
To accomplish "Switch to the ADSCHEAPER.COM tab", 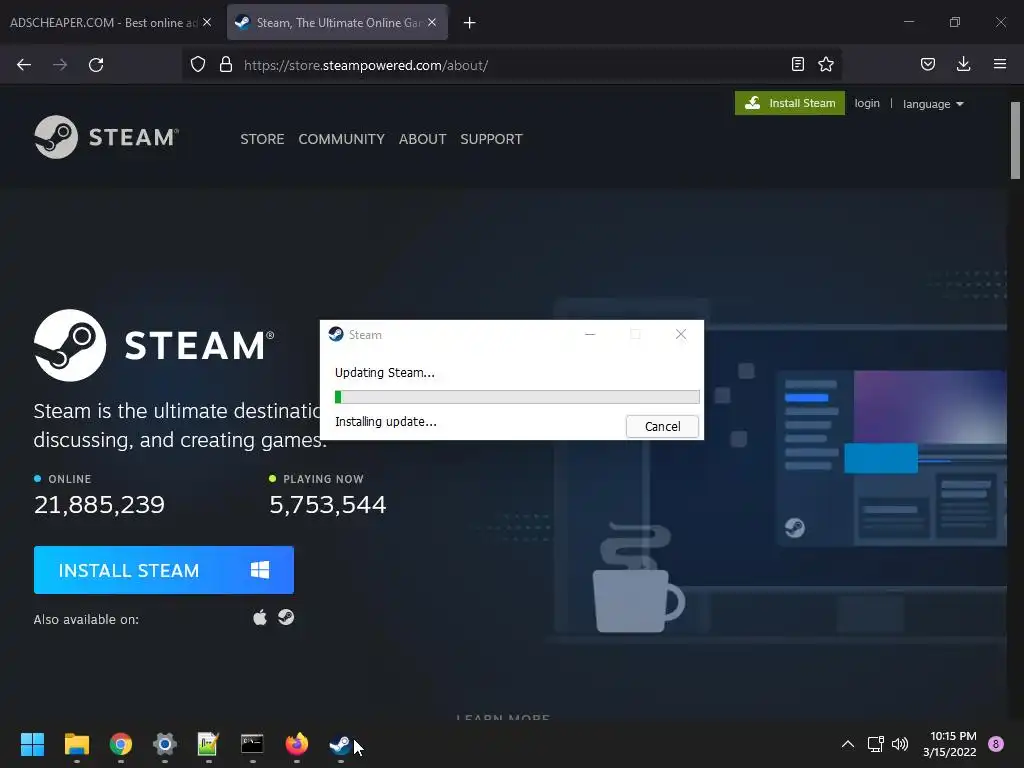I will click(103, 23).
